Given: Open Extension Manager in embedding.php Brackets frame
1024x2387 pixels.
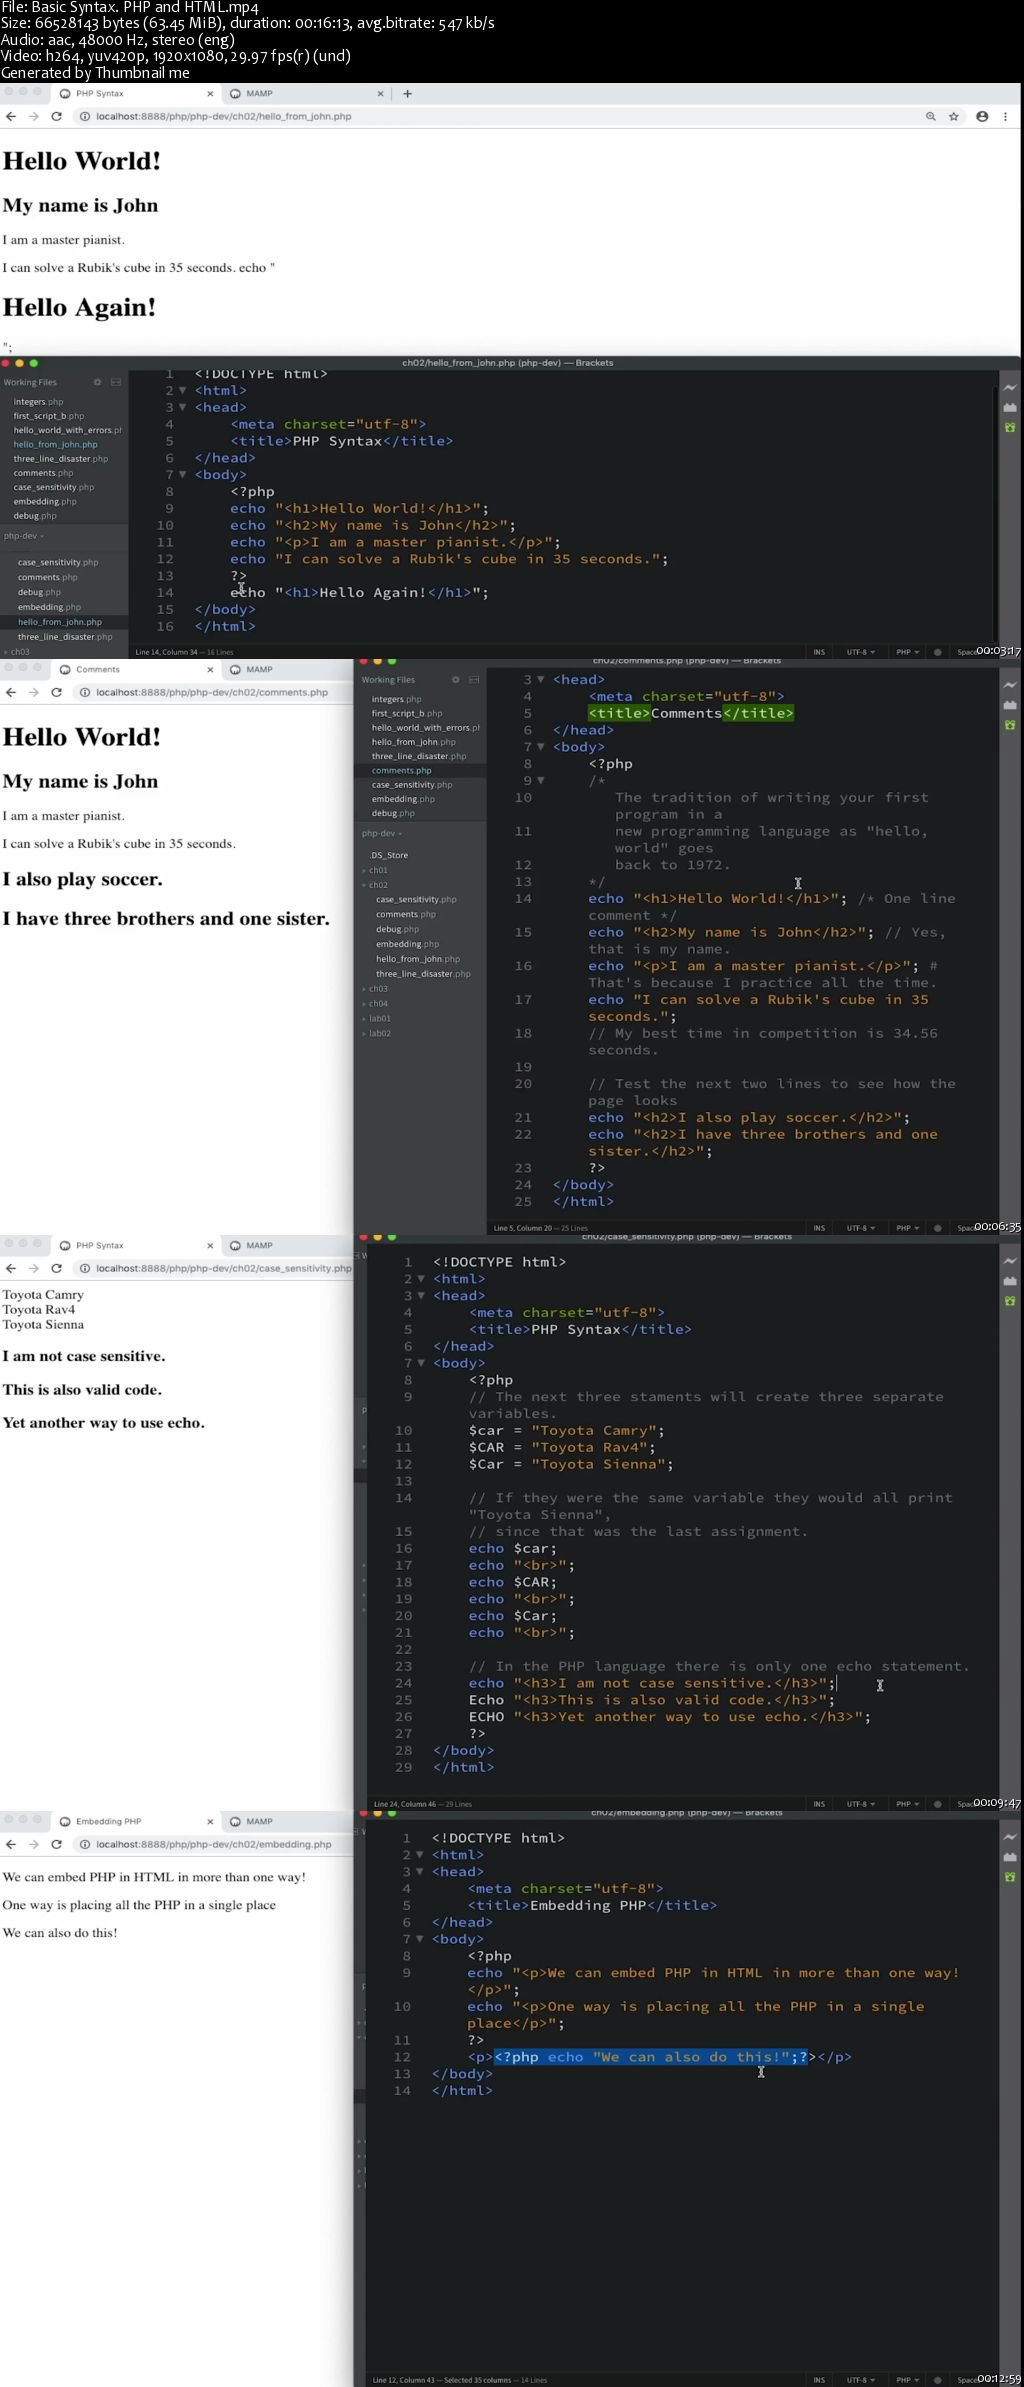Looking at the screenshot, I should point(1010,1857).
